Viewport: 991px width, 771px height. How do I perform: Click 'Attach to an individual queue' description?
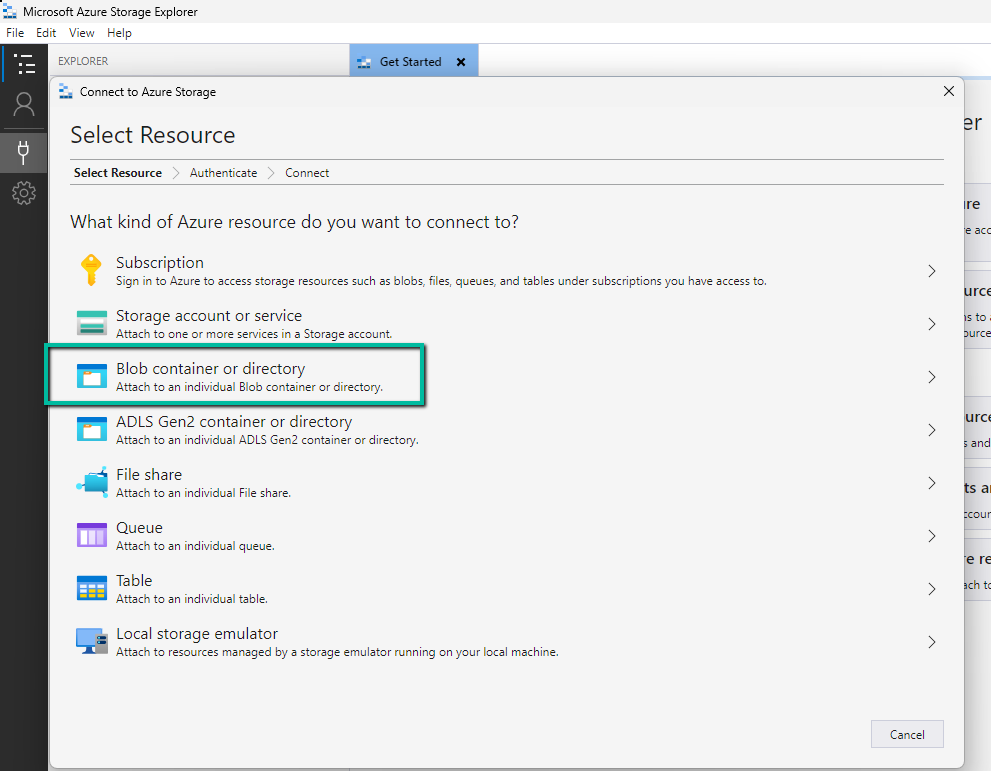point(195,547)
